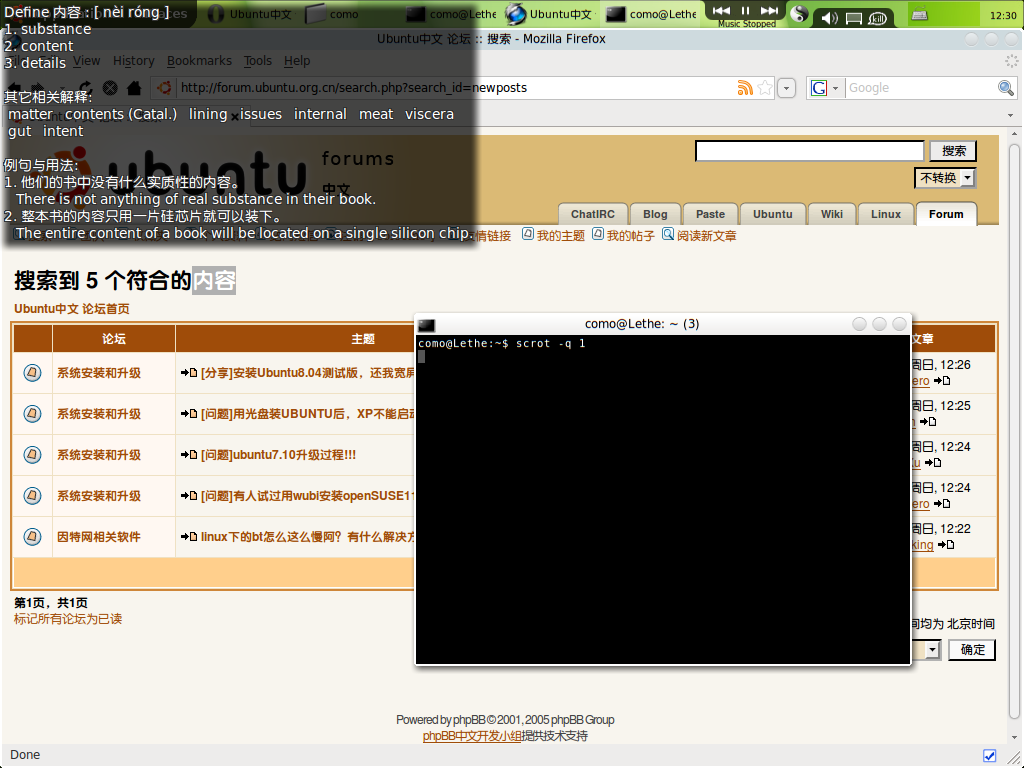The width and height of the screenshot is (1024, 768).
Task: Open the linux下的bt怎么这么慢 topic
Action: (x=308, y=537)
